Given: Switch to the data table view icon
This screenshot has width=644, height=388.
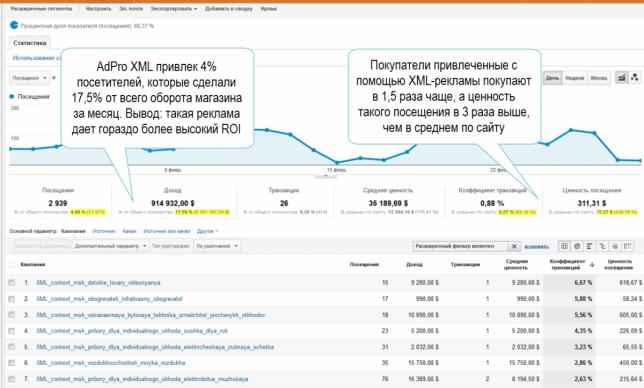Looking at the screenshot, I should (x=564, y=246).
